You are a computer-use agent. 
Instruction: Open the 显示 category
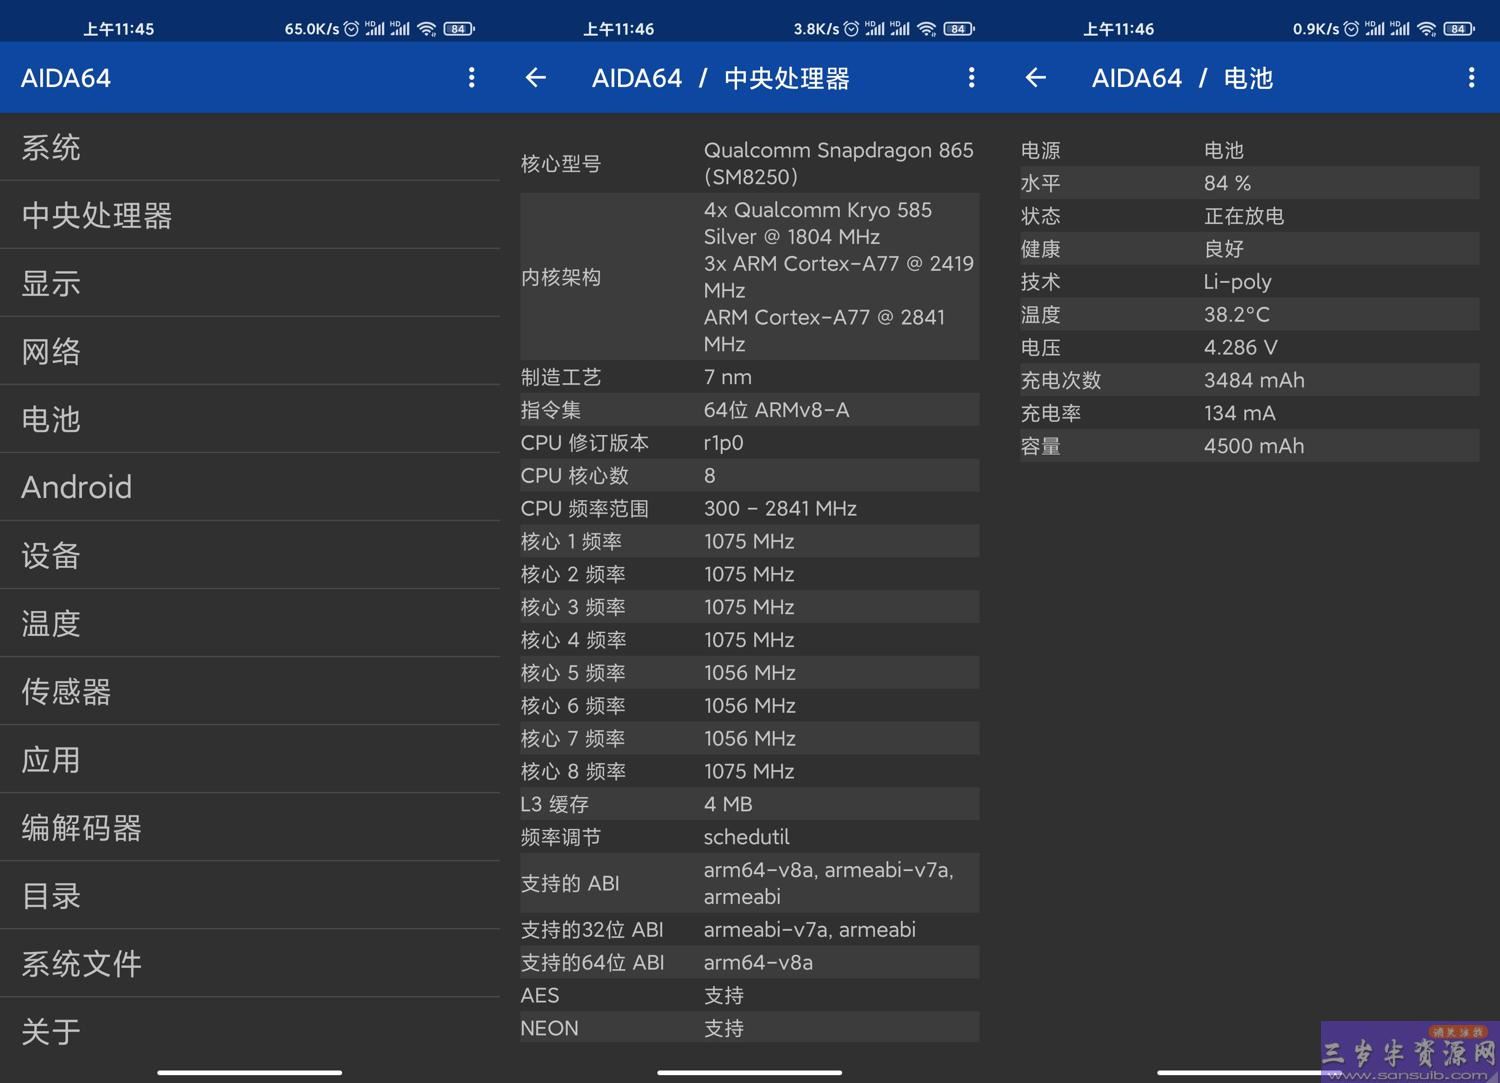coord(250,283)
